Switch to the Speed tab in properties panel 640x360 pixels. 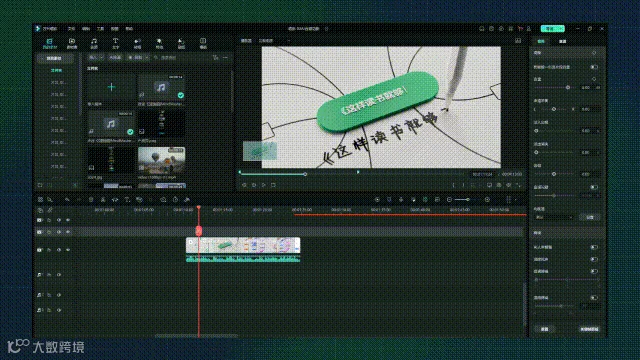point(562,41)
